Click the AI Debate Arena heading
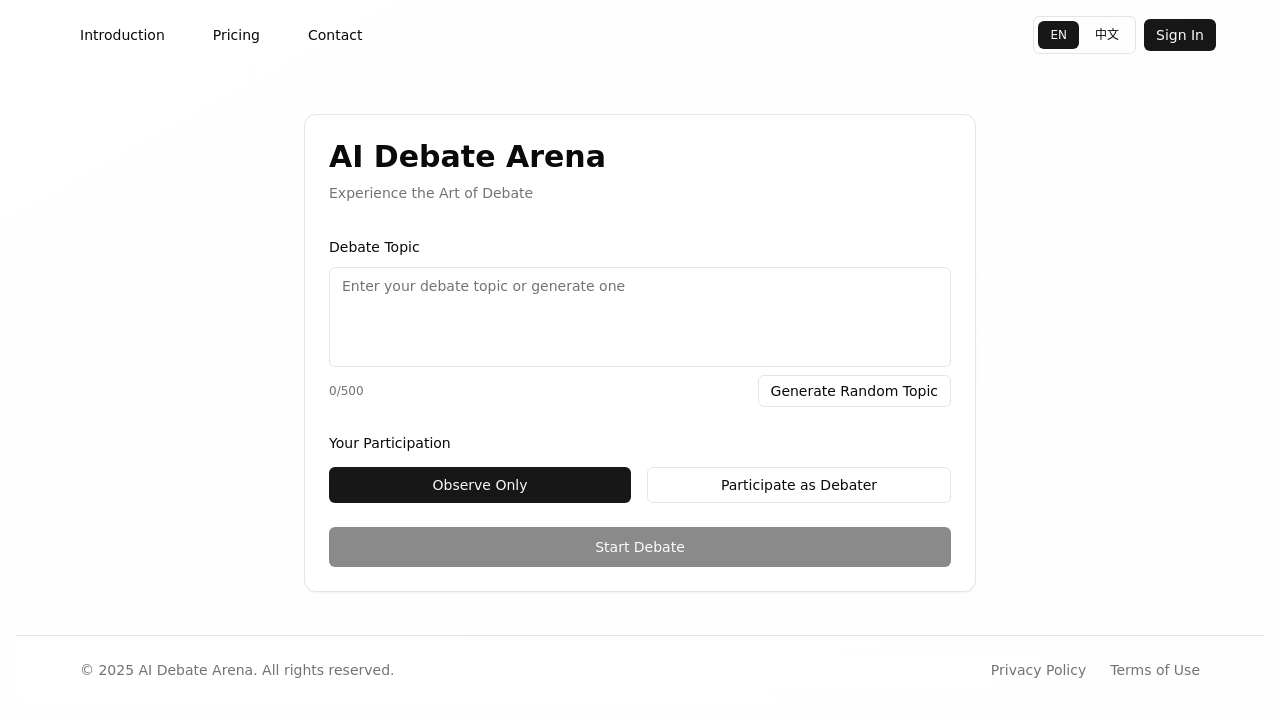 tap(467, 156)
